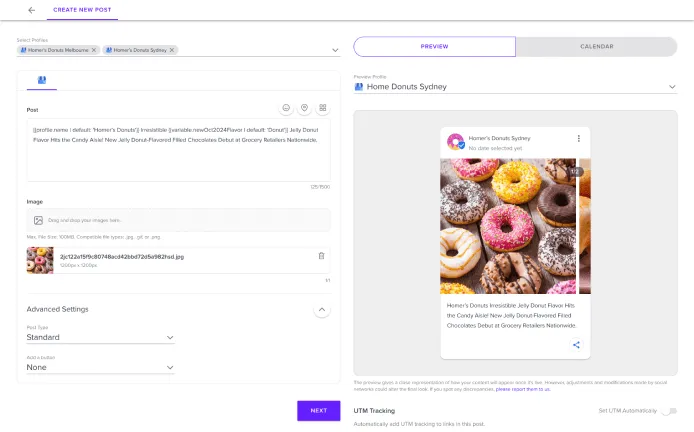Screen dimensions: 694x432
Task: Click the image drag and drop area
Action: click(178, 220)
